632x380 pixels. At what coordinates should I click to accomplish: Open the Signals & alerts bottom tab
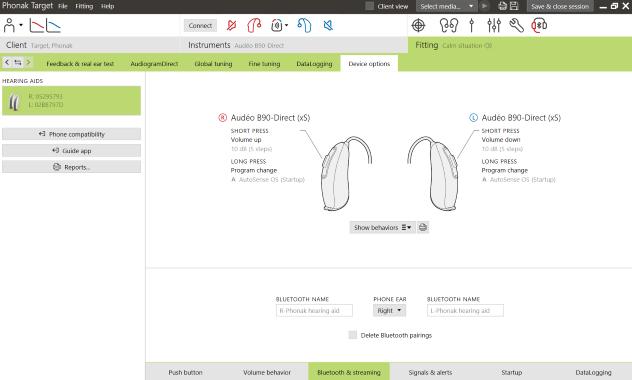[x=430, y=372]
